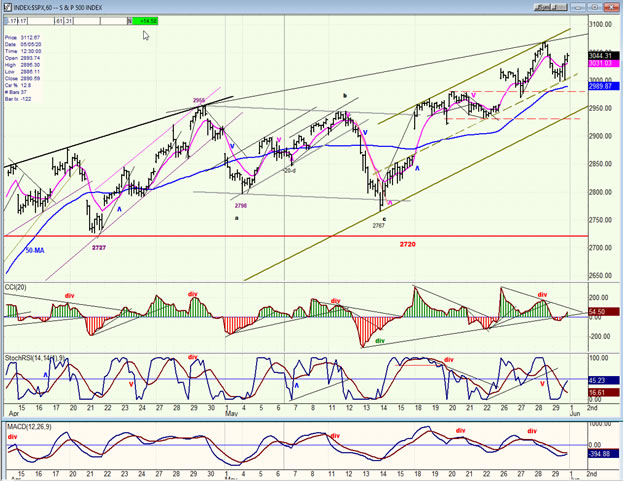This screenshot has height=482, width=624.
Task: Click the green 'div' label in CCI panel
Action: tap(380, 341)
